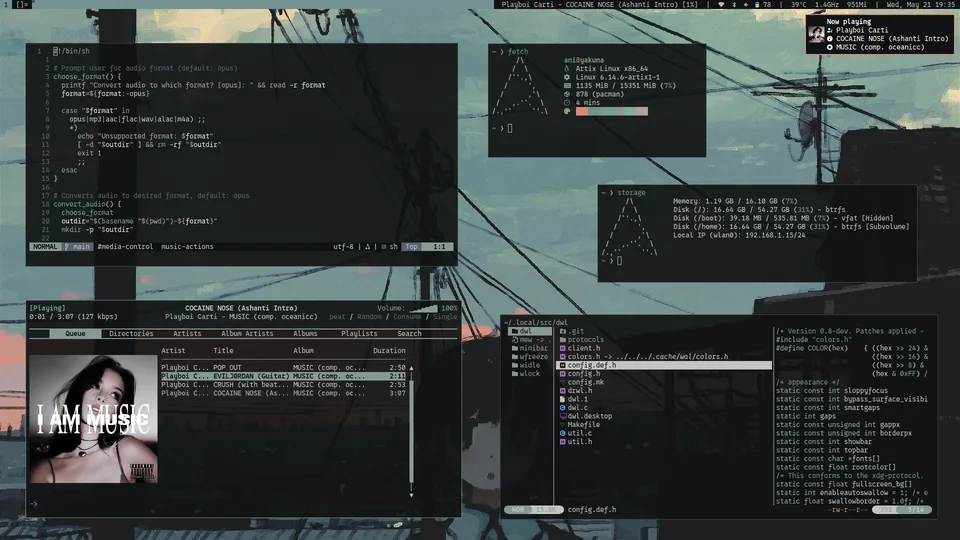The image size is (960, 540).
Task: Select the wlock folder in the file manager
Action: (530, 374)
